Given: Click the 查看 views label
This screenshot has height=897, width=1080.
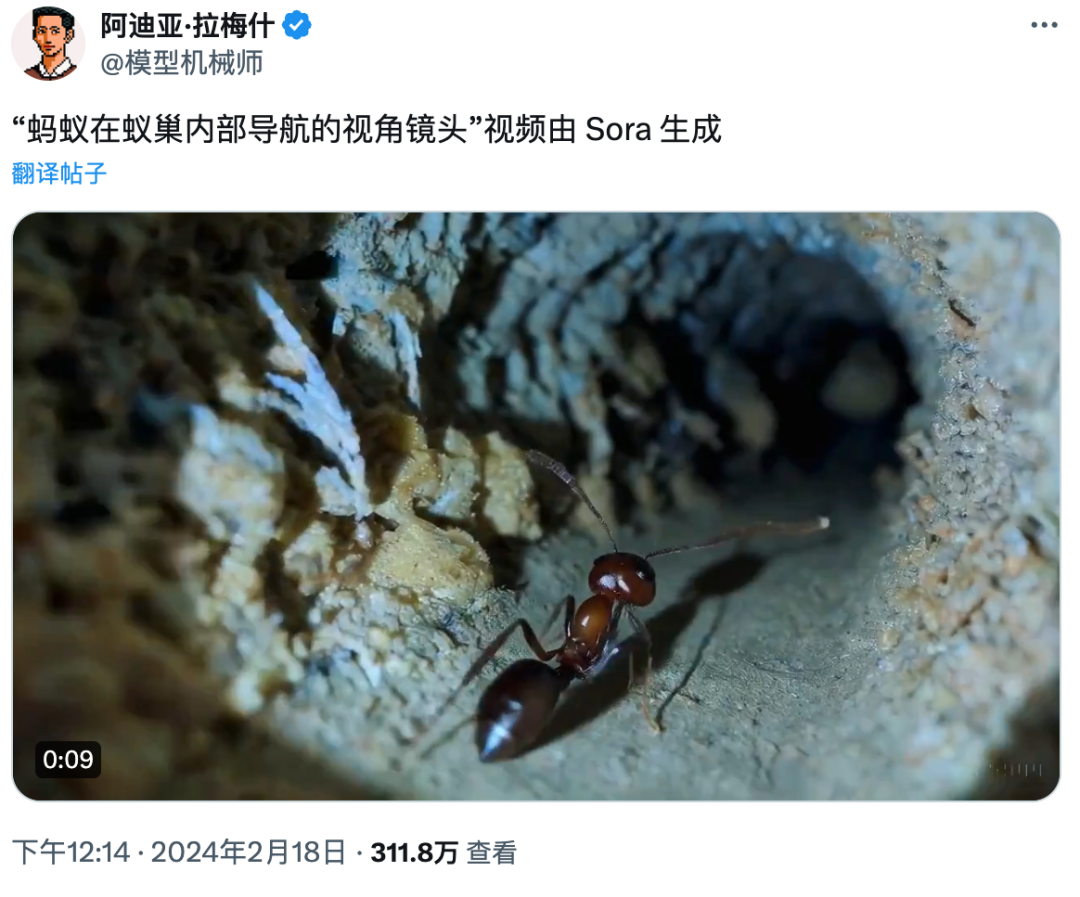Looking at the screenshot, I should click(x=491, y=853).
